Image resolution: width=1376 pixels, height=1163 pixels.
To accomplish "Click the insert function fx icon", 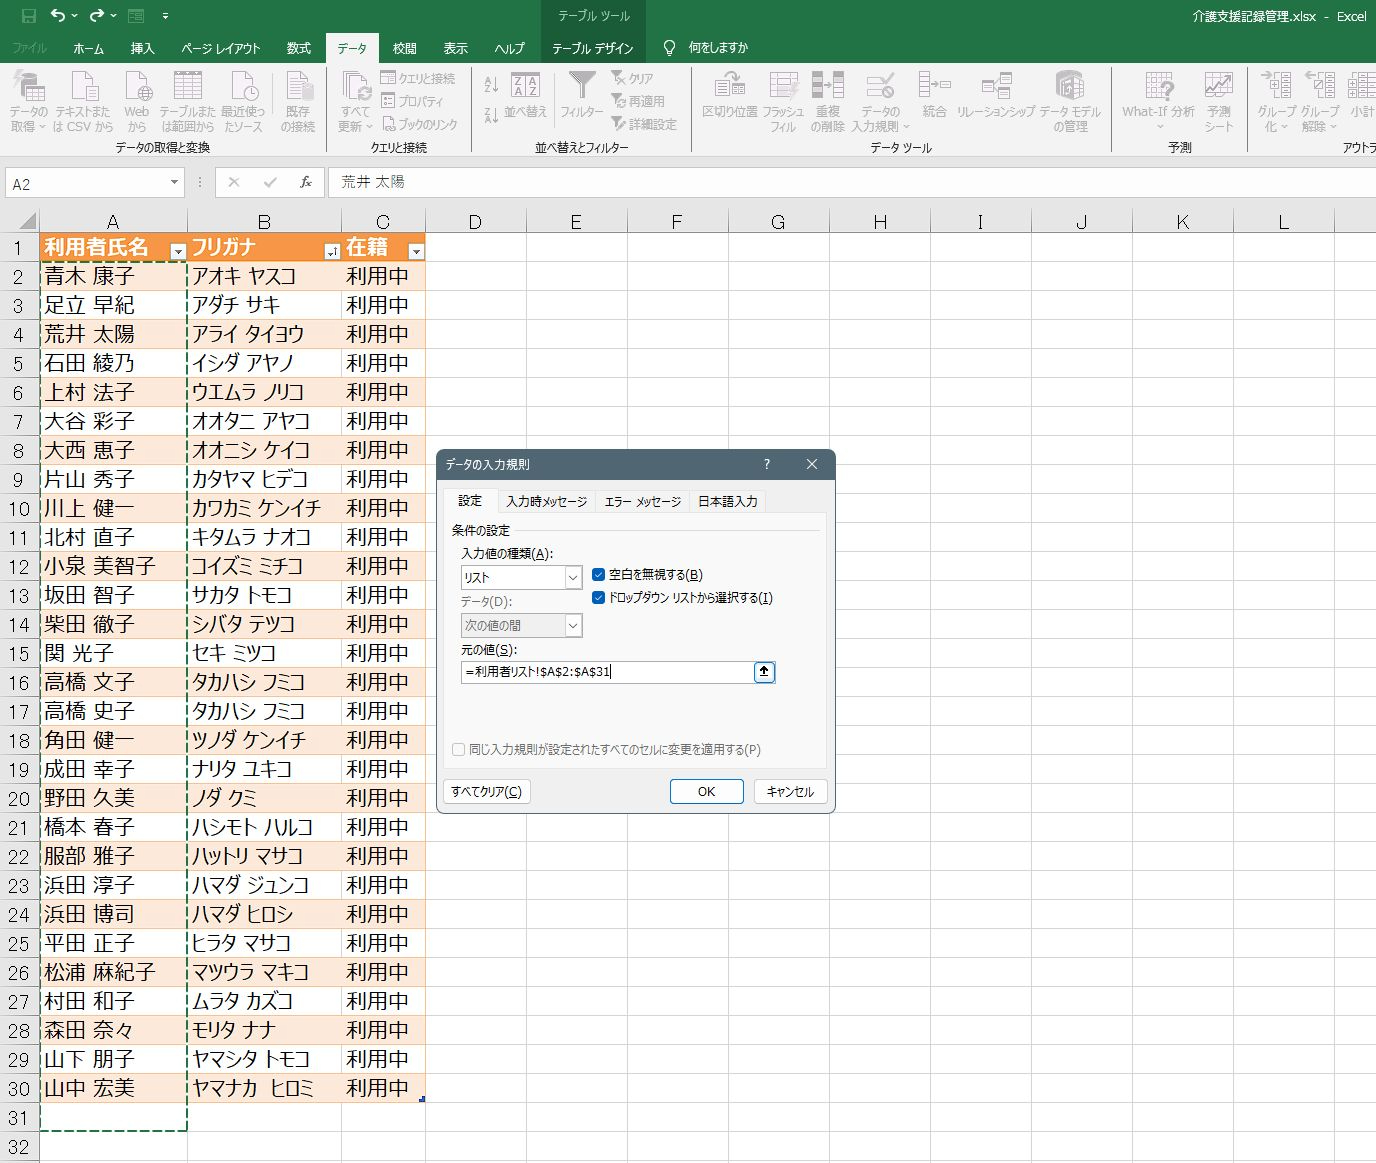I will click(306, 182).
